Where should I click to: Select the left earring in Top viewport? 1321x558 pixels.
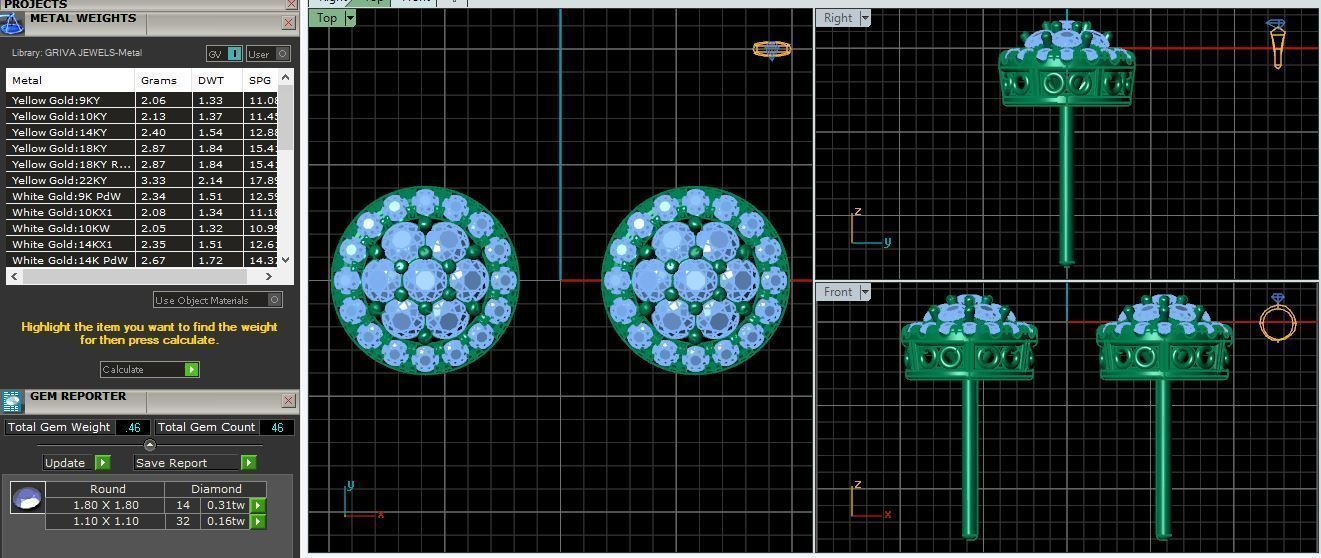tap(425, 280)
